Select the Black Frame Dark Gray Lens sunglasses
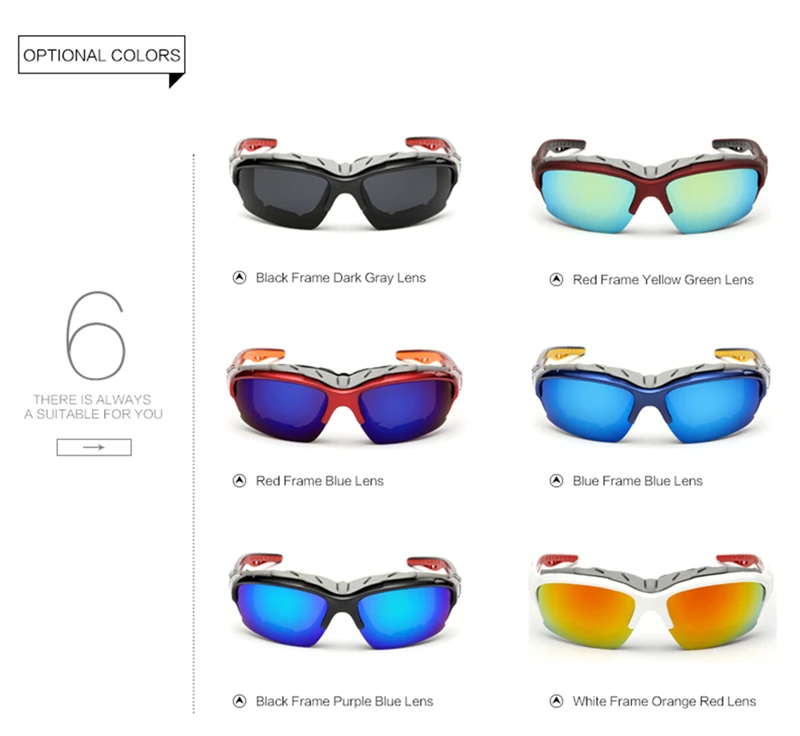 (x=345, y=183)
